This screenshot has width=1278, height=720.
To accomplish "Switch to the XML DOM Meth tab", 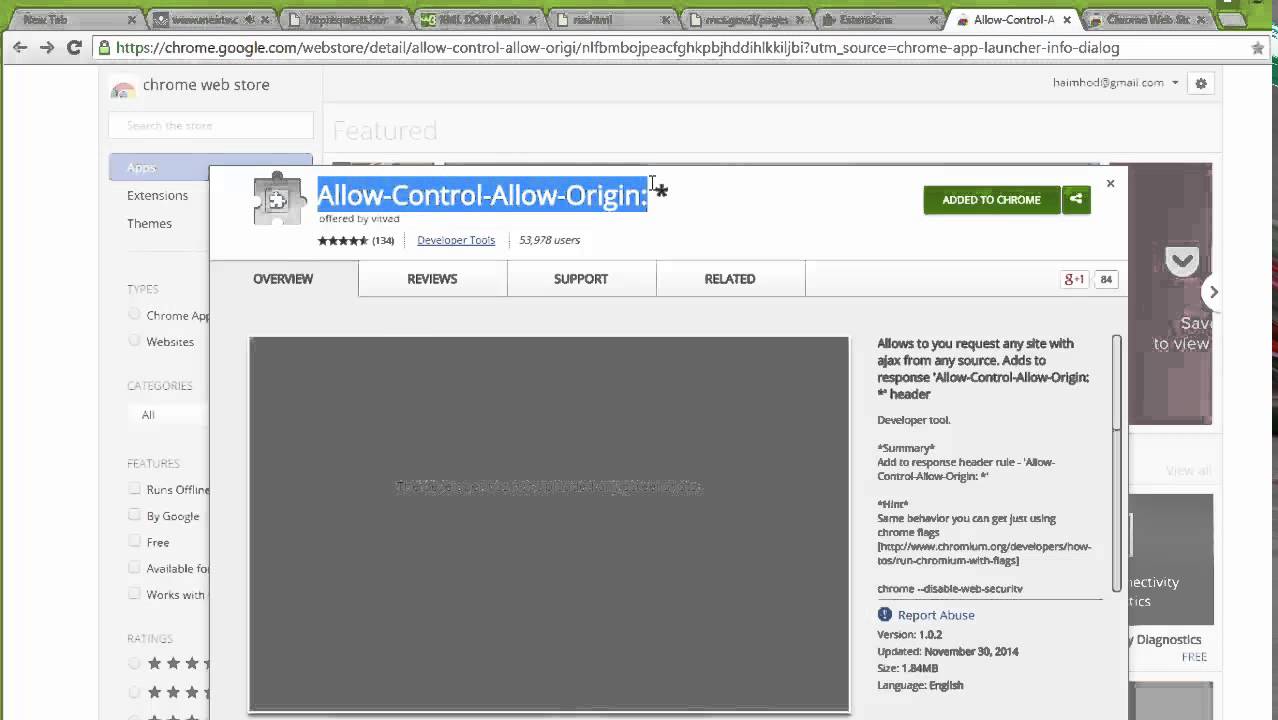I will [477, 19].
